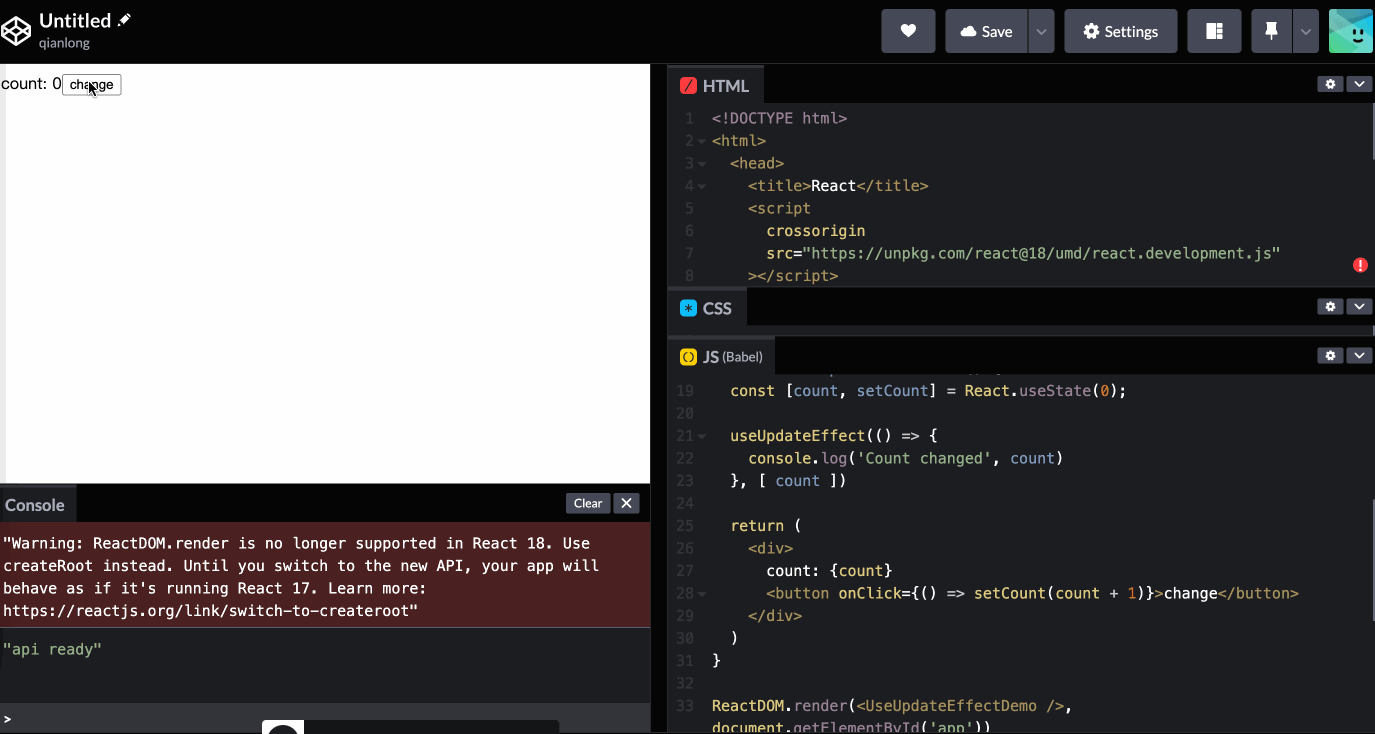The width and height of the screenshot is (1375, 734).
Task: Click the ReactDOM.render(<UseUpdateEffectDemo />, line
Action: 892,706
